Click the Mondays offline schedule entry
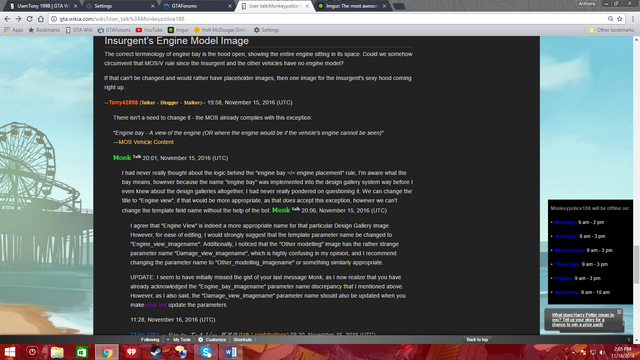Image resolution: width=640 pixels, height=360 pixels. pyautogui.click(x=579, y=222)
